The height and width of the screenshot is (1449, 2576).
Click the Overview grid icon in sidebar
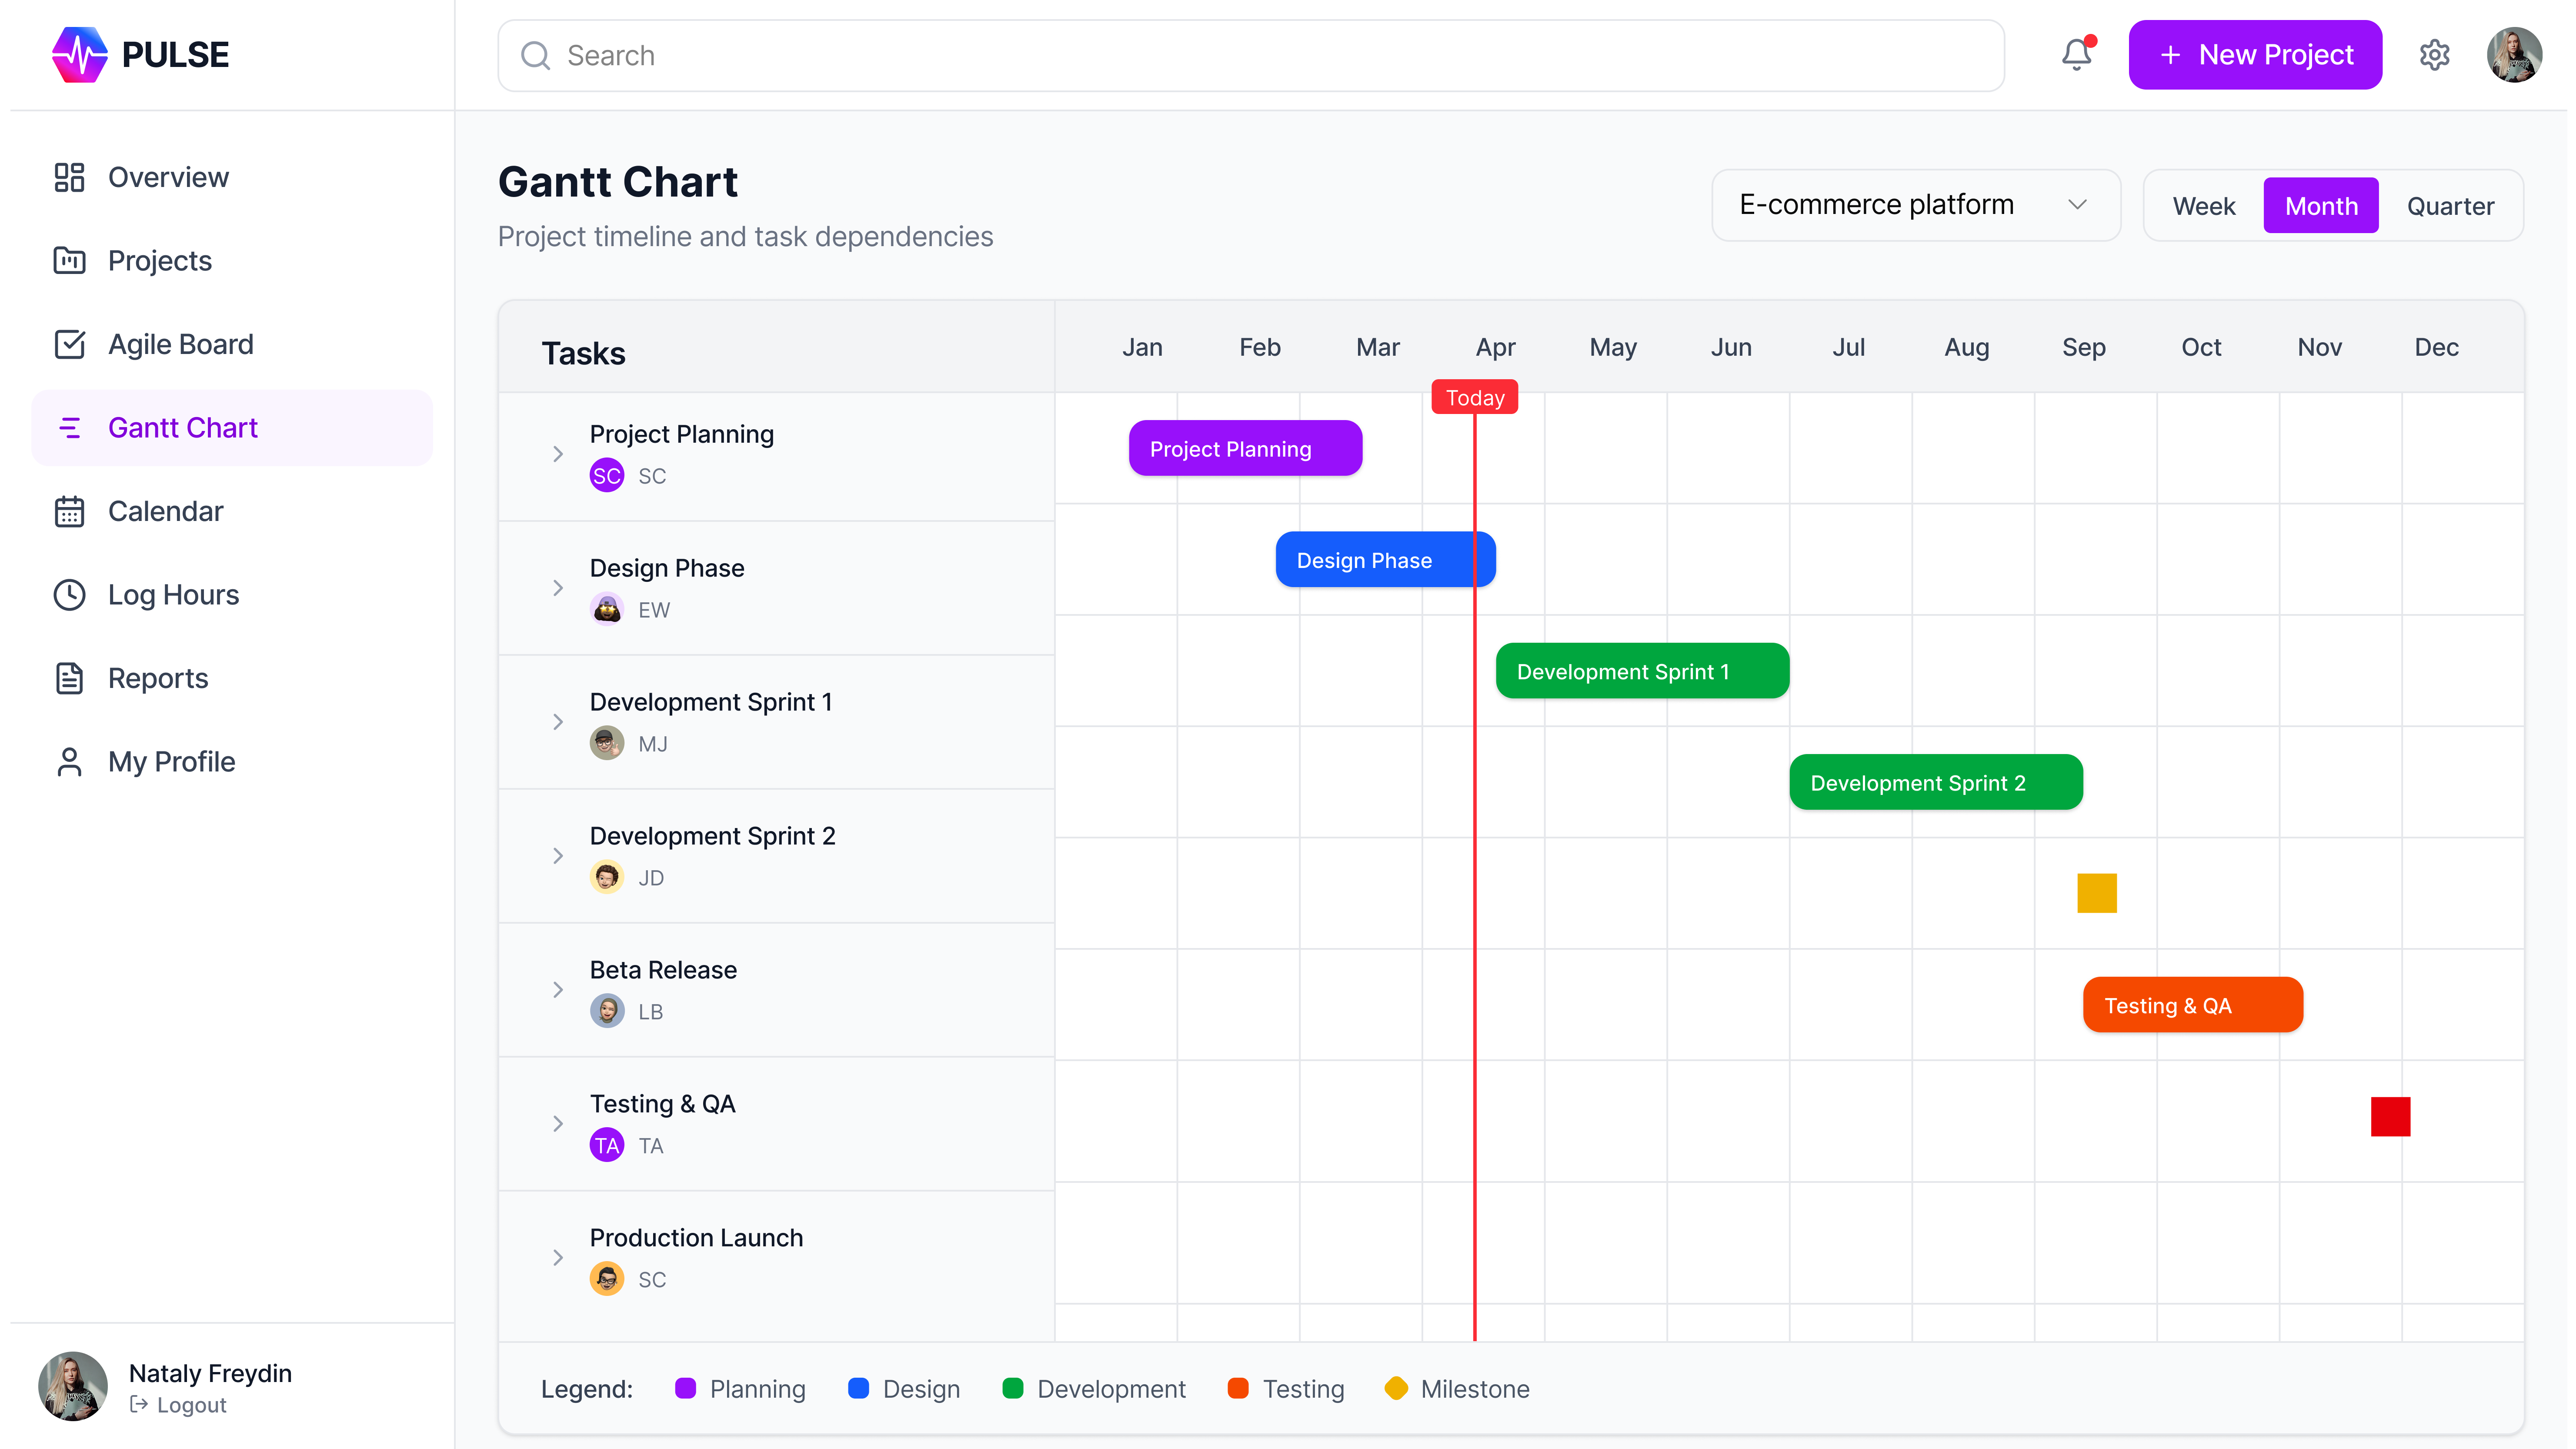[69, 177]
